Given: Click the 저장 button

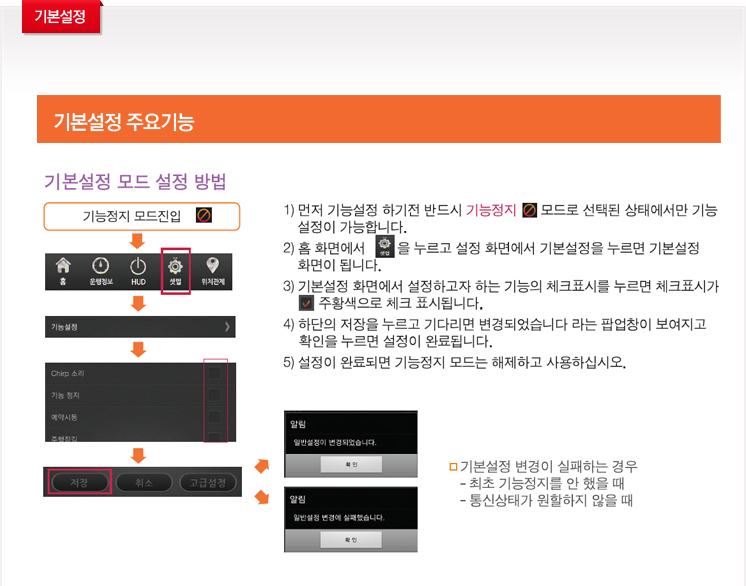Looking at the screenshot, I should click(79, 482).
